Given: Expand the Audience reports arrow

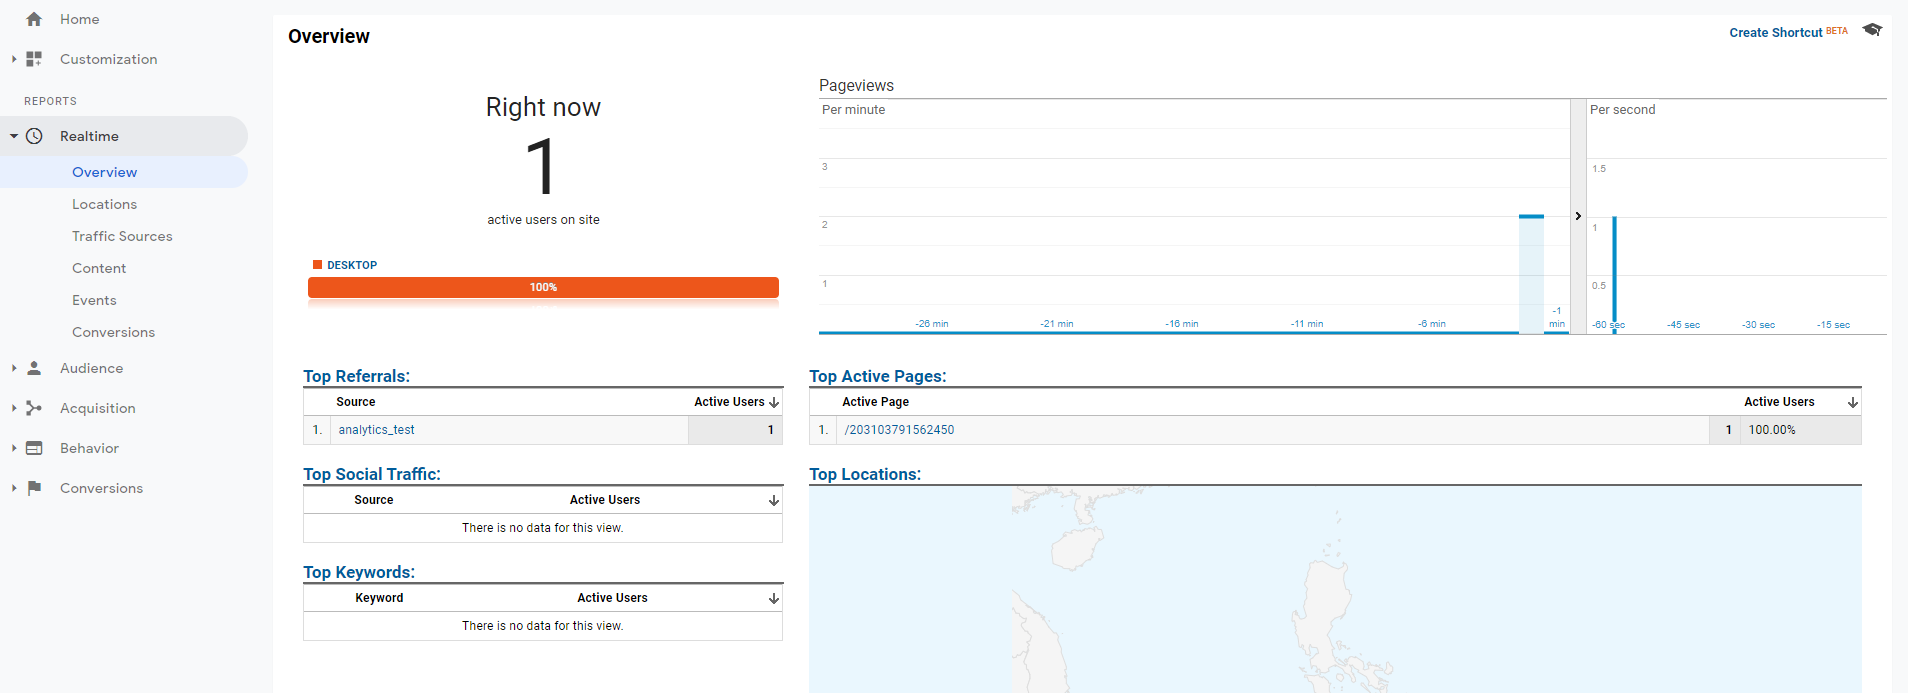Looking at the screenshot, I should 14,368.
